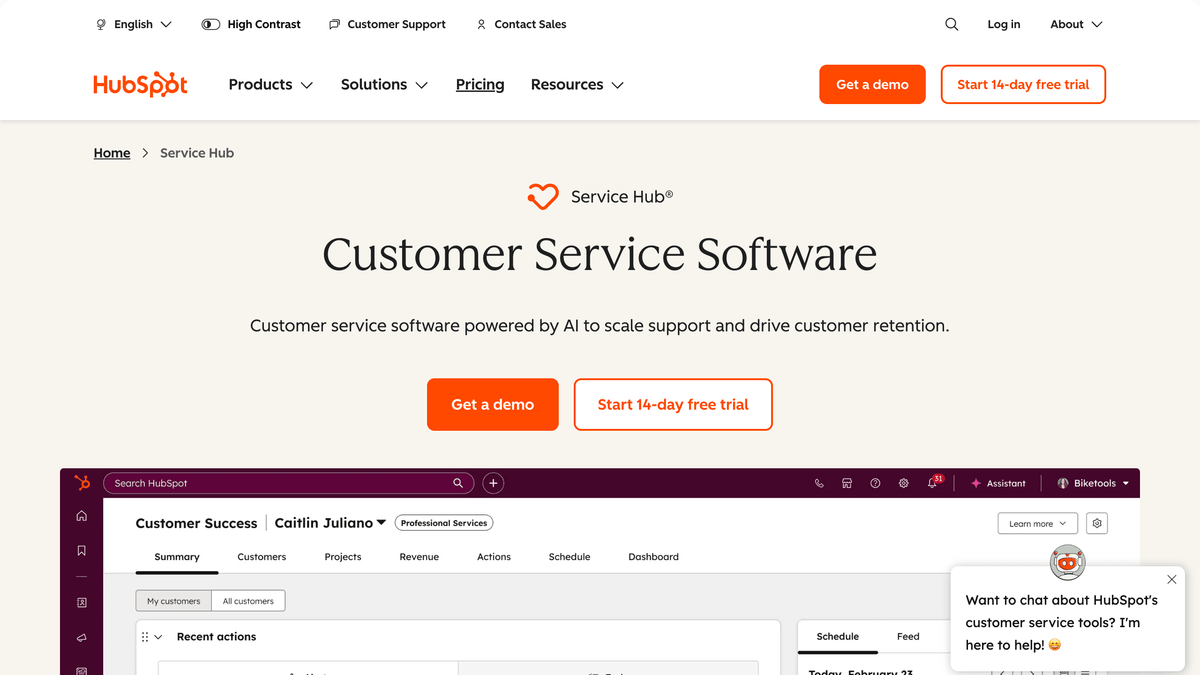Toggle High Contrast mode

pos(251,24)
